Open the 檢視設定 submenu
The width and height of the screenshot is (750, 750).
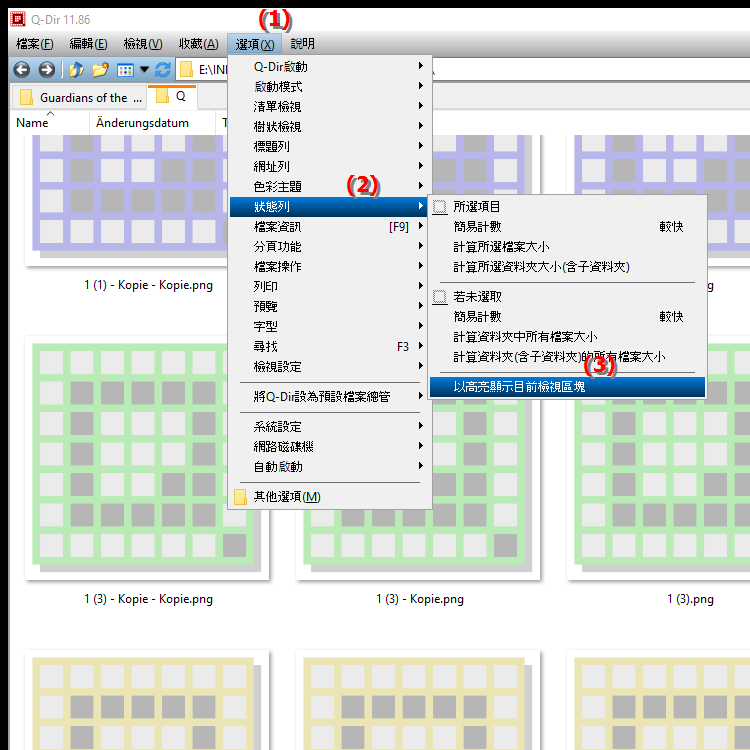pyautogui.click(x=330, y=367)
